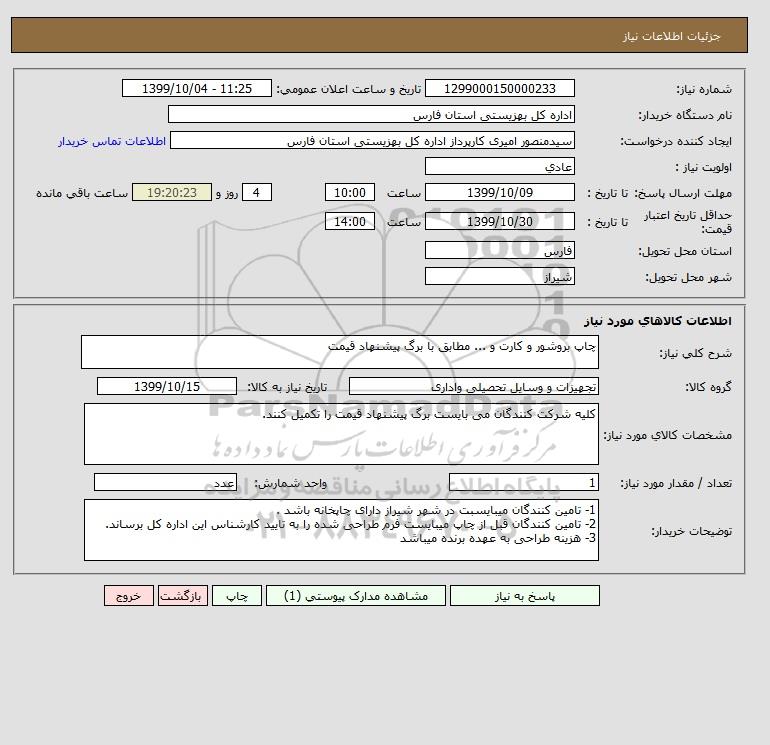Image resolution: width=770 pixels, height=745 pixels.
Task: Click buyer organization field اداره کل بهزیستی استان فارس
Action: tap(371, 114)
